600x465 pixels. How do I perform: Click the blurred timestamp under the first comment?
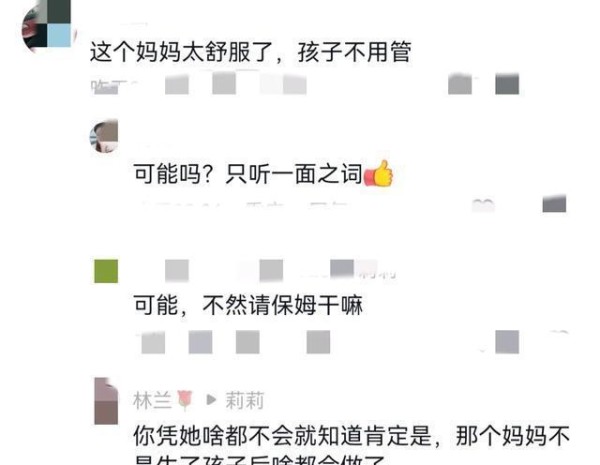tap(104, 86)
